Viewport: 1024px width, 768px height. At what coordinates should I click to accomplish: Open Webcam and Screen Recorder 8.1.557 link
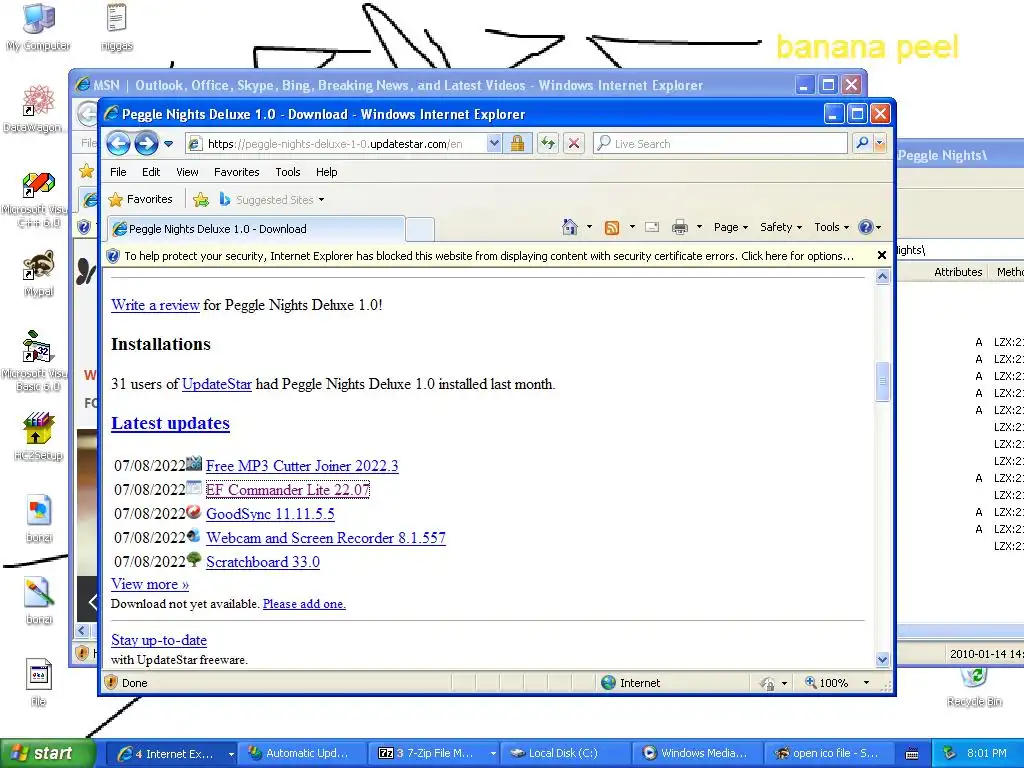point(325,538)
